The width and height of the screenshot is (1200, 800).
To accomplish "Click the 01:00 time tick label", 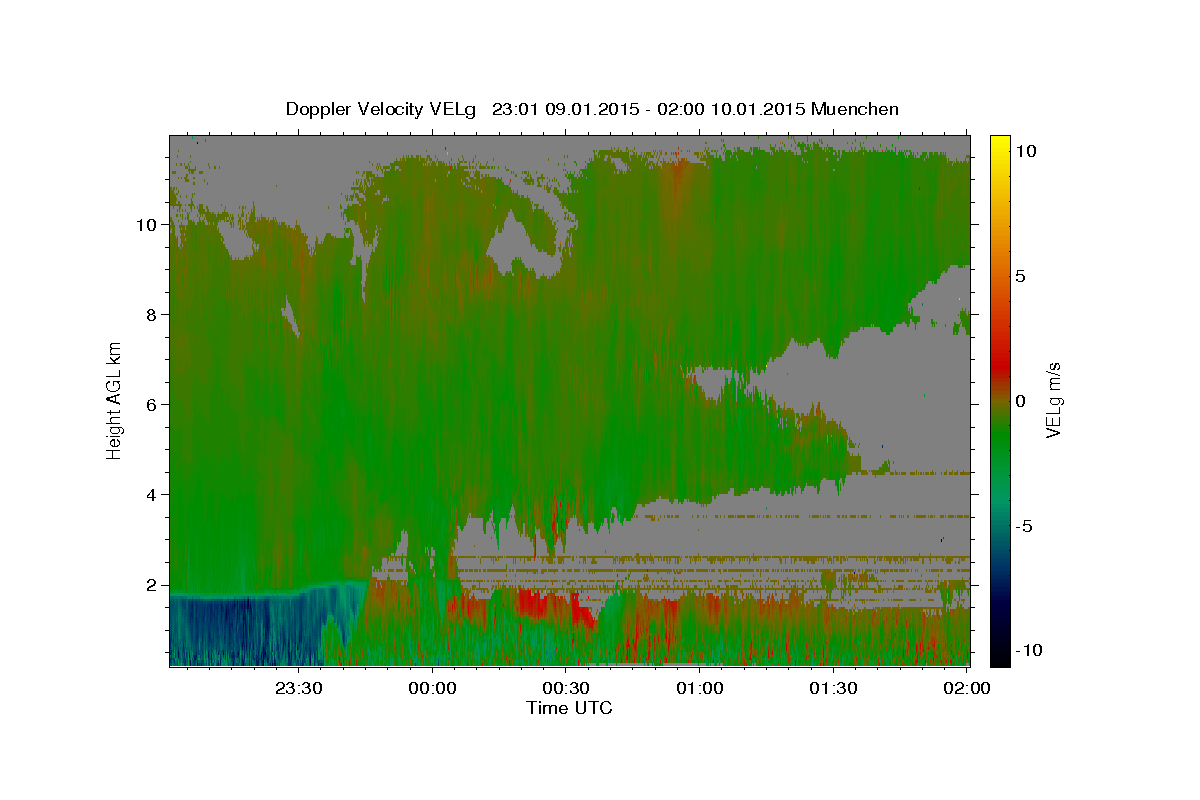I will coord(699,688).
